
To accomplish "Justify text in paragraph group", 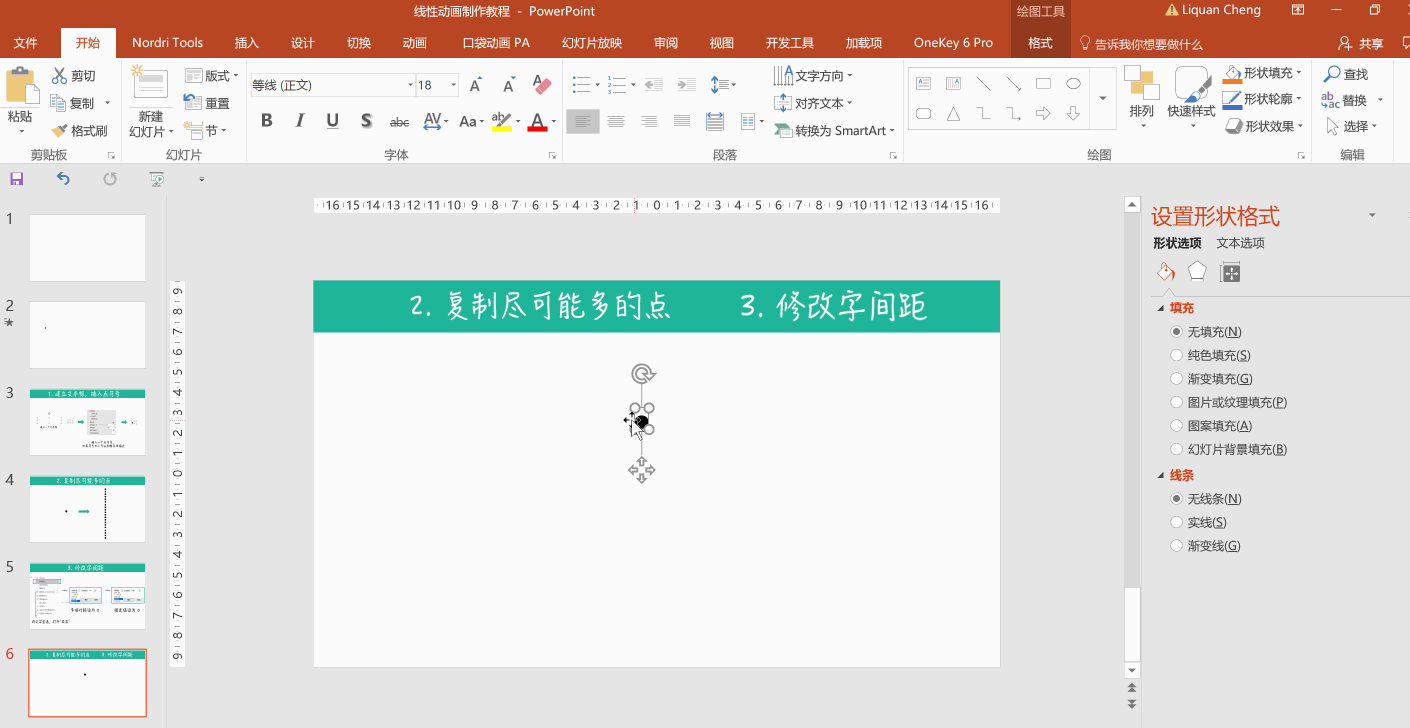I will click(x=682, y=121).
